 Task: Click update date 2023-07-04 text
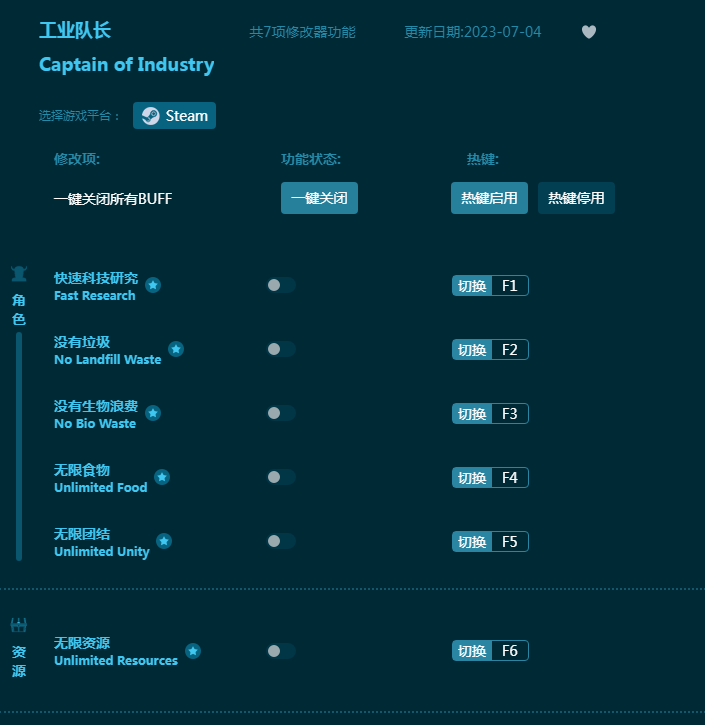coord(472,32)
